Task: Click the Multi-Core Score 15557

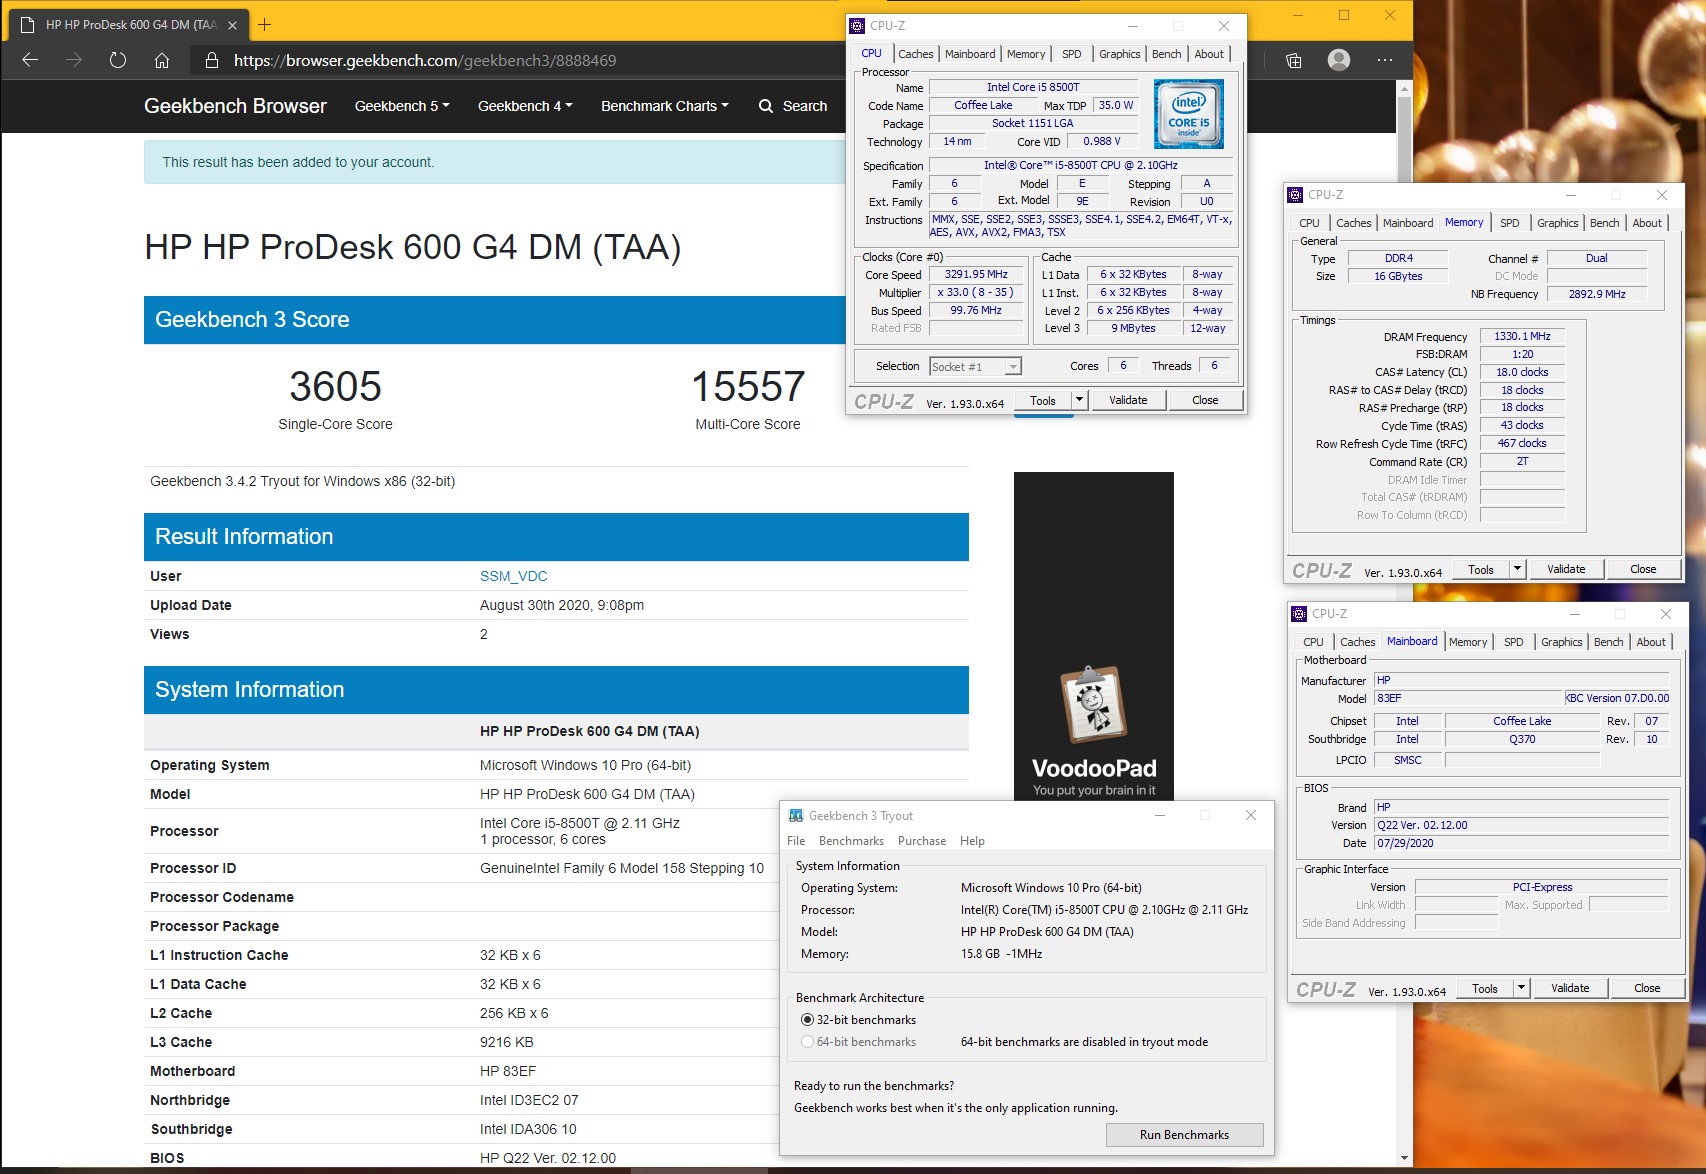Action: tap(748, 387)
